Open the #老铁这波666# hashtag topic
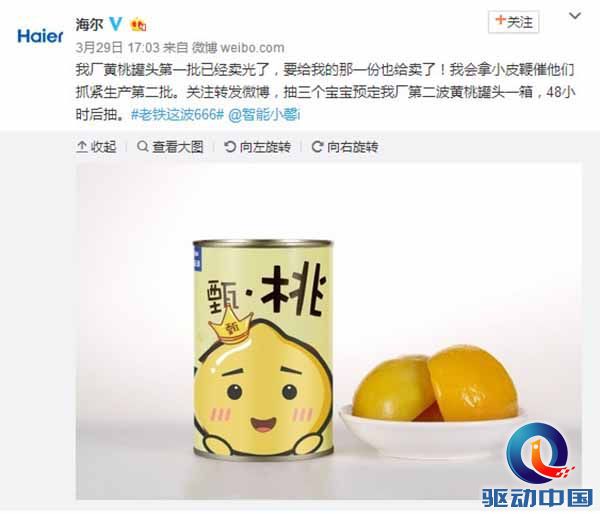 (177, 114)
